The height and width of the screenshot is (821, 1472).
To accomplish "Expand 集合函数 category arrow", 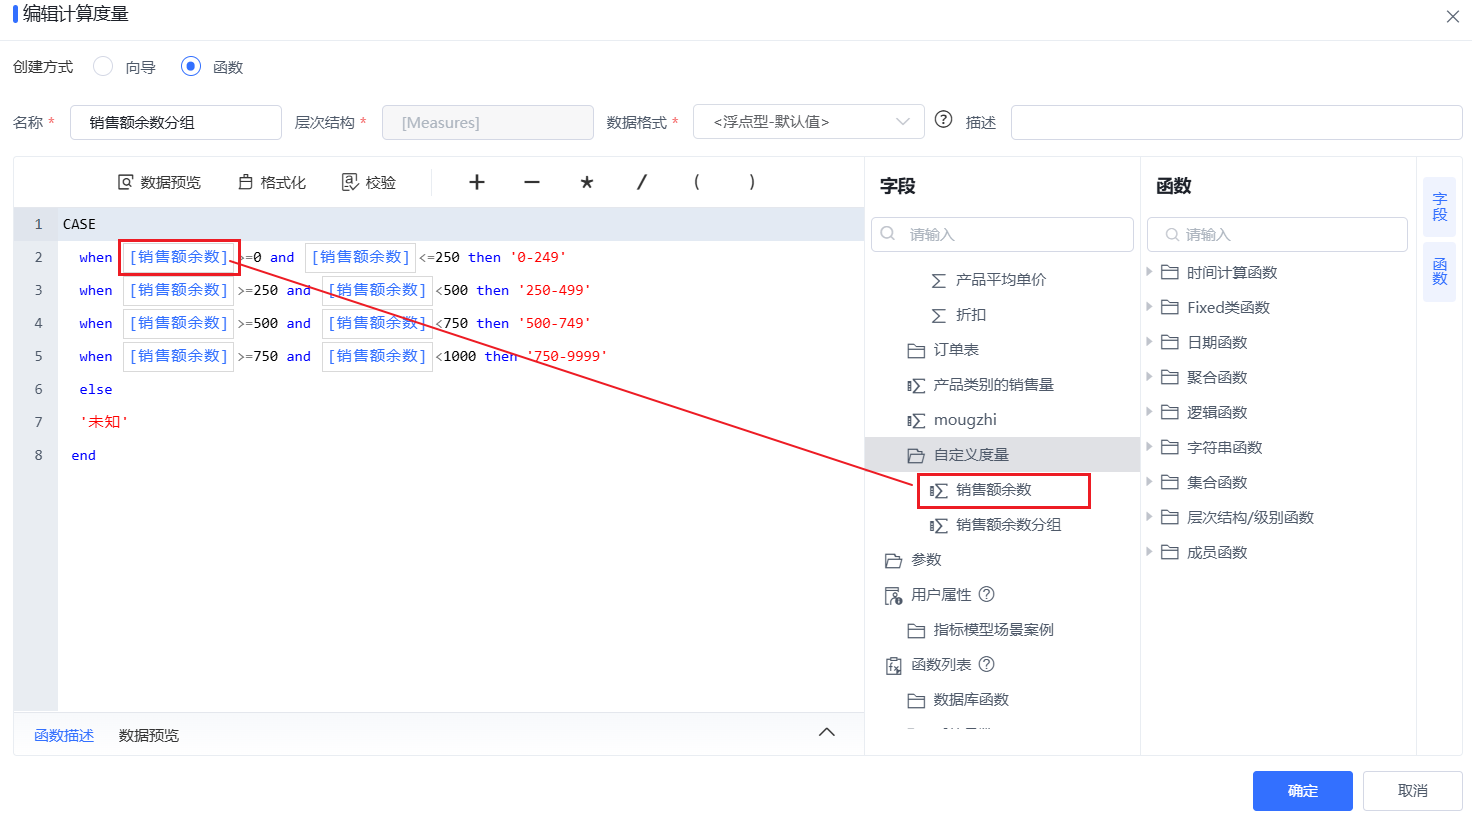I will pyautogui.click(x=1149, y=481).
